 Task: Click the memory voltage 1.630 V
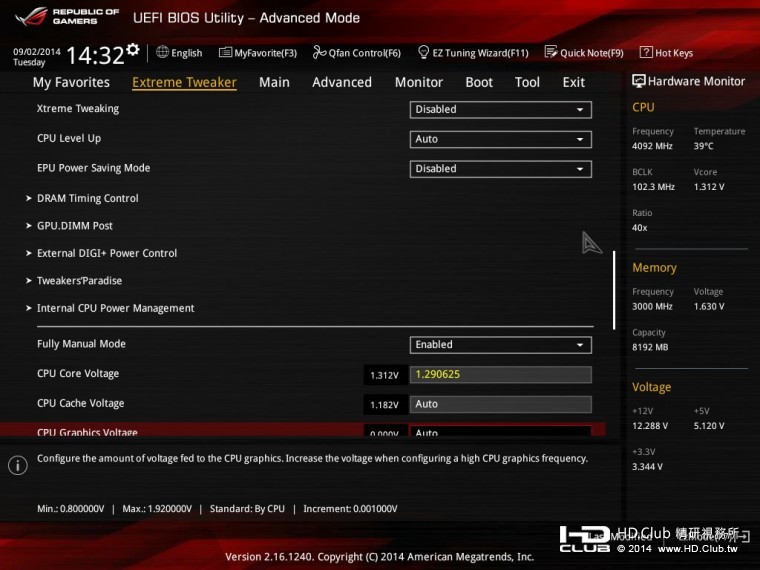pyautogui.click(x=709, y=306)
